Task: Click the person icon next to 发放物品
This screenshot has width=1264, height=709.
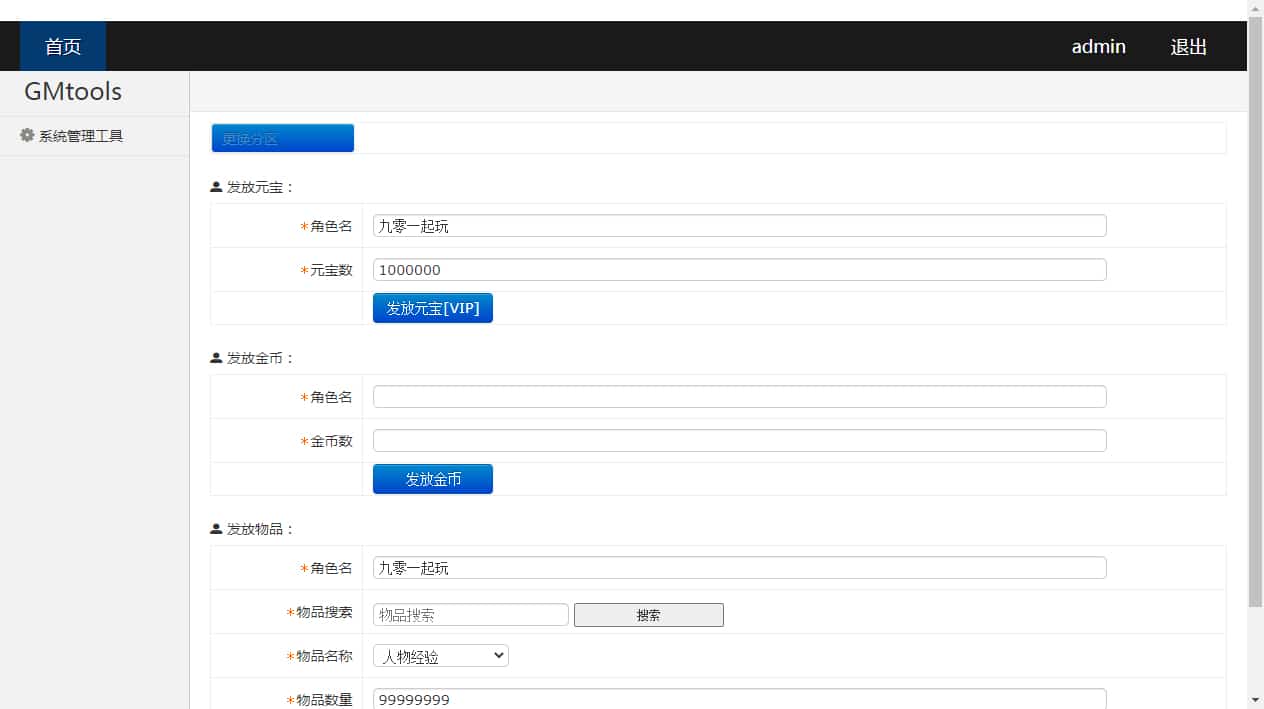Action: pyautogui.click(x=216, y=529)
